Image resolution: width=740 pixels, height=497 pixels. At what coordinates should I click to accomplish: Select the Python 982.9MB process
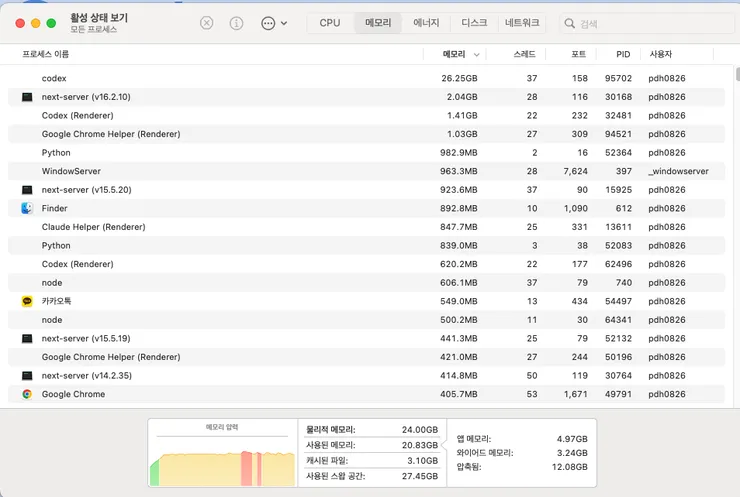click(x=366, y=152)
